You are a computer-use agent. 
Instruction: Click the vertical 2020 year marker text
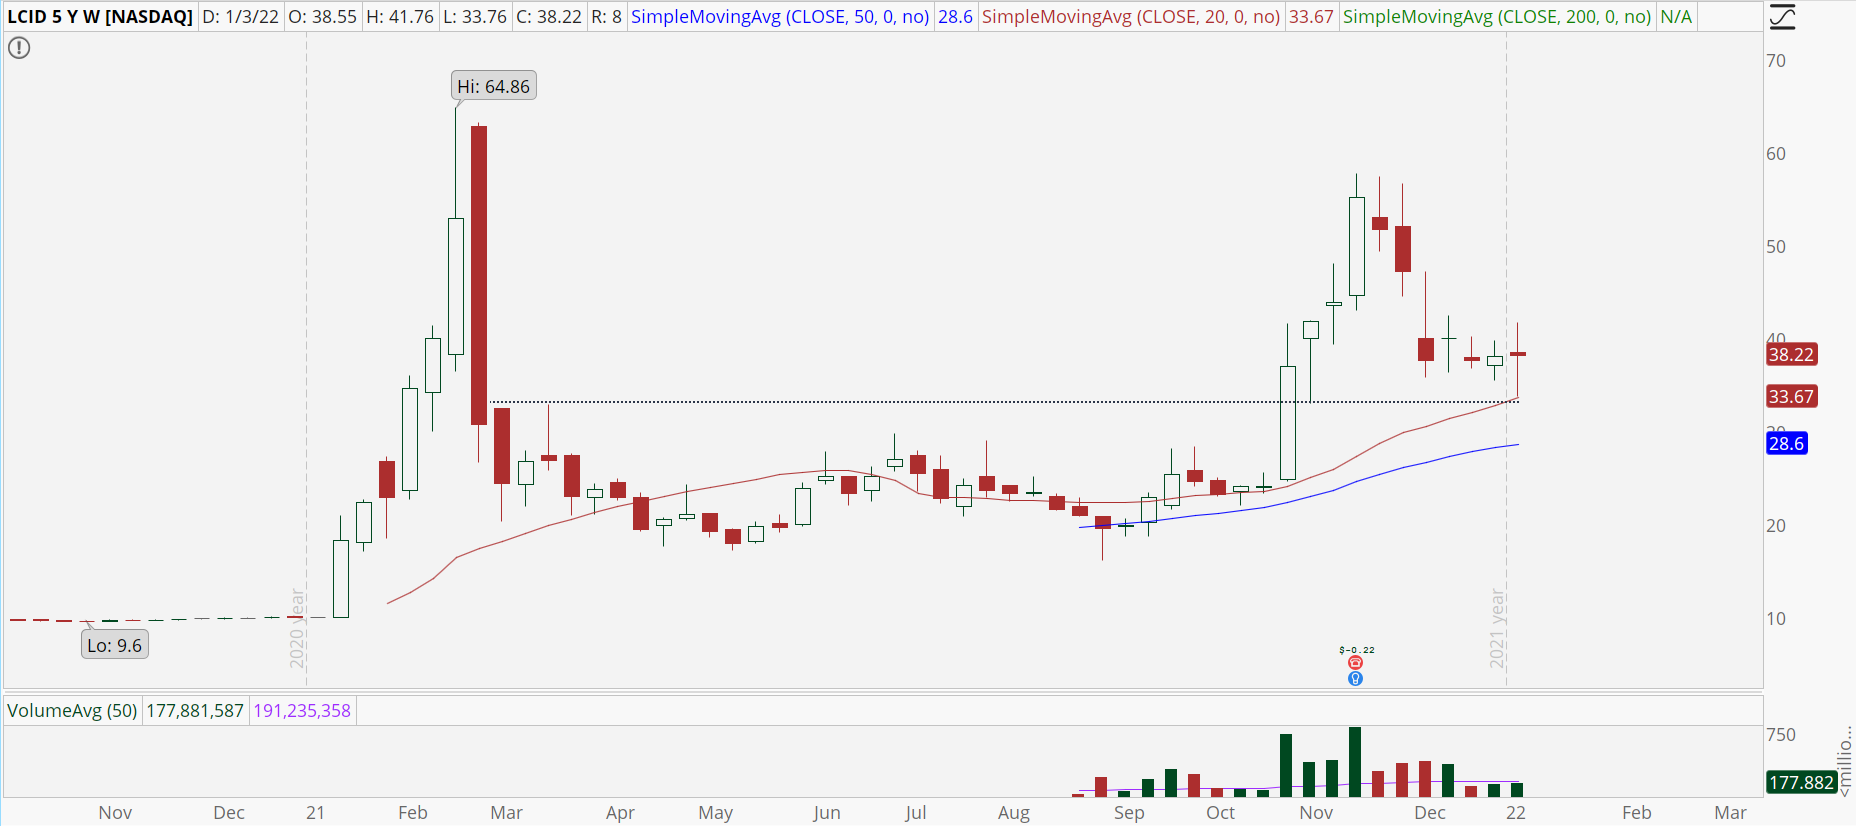click(x=297, y=629)
